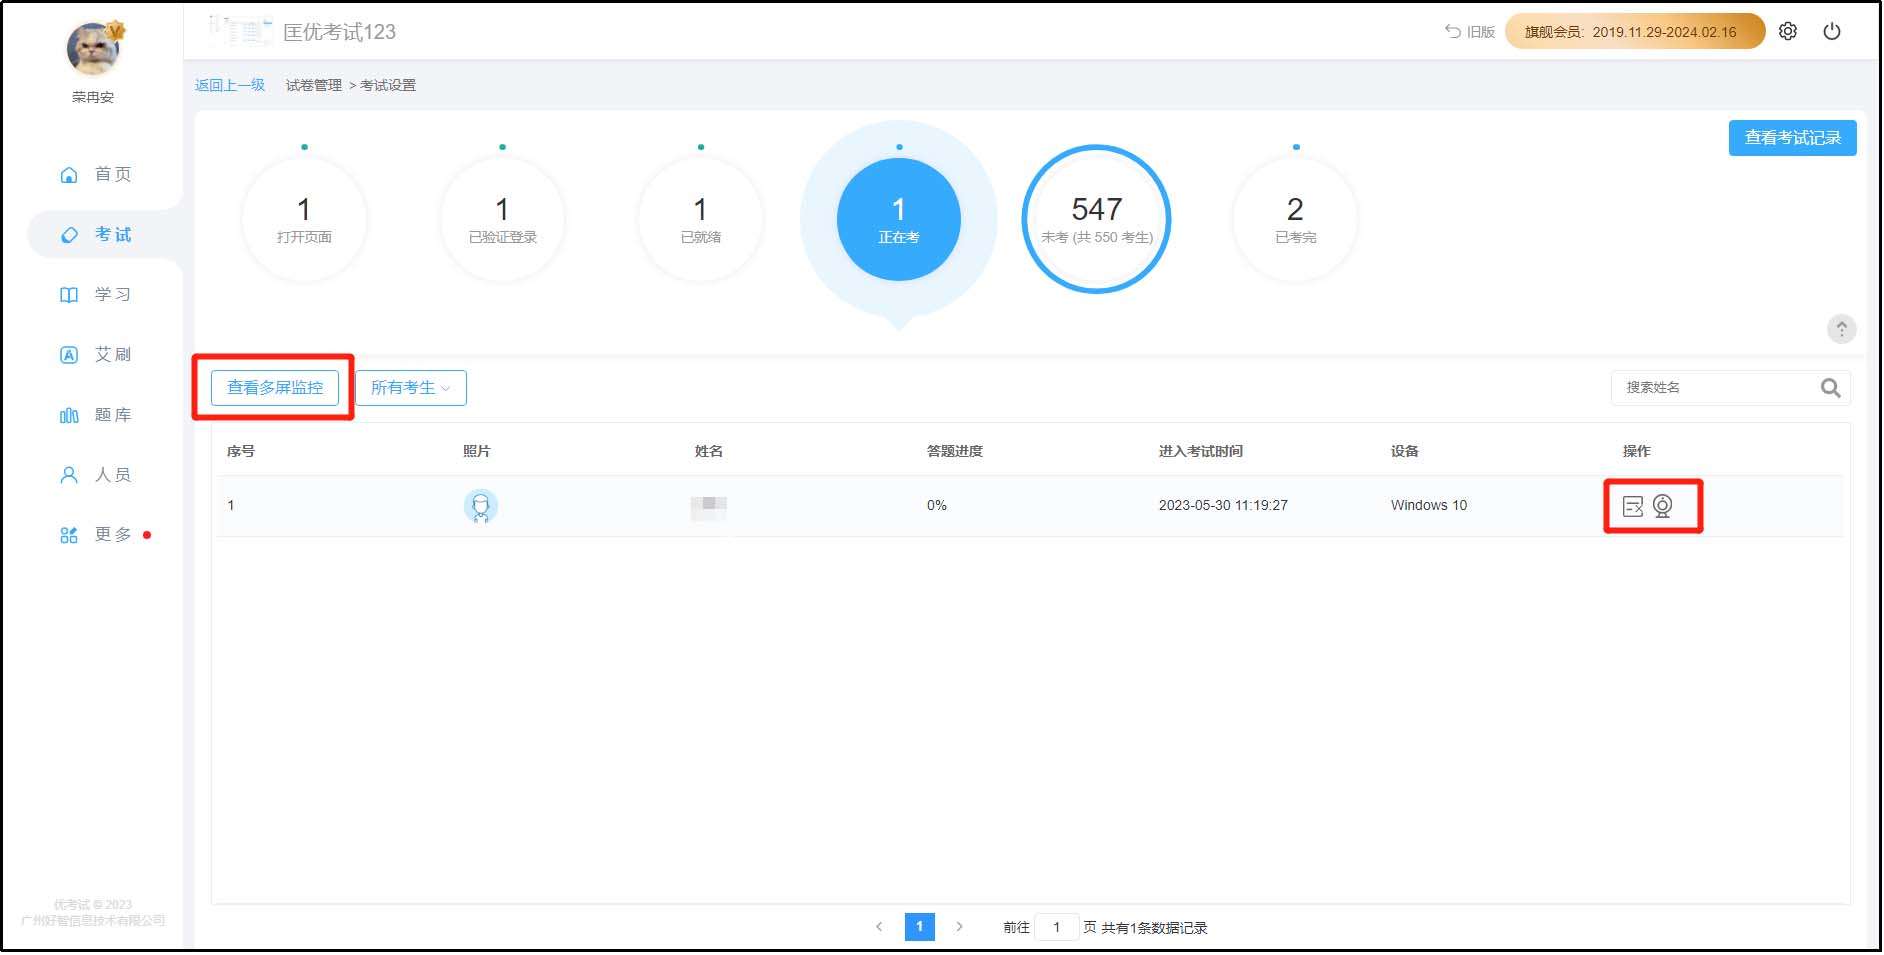Click the 查看多屏监控 button
This screenshot has width=1884, height=955.
275,388
